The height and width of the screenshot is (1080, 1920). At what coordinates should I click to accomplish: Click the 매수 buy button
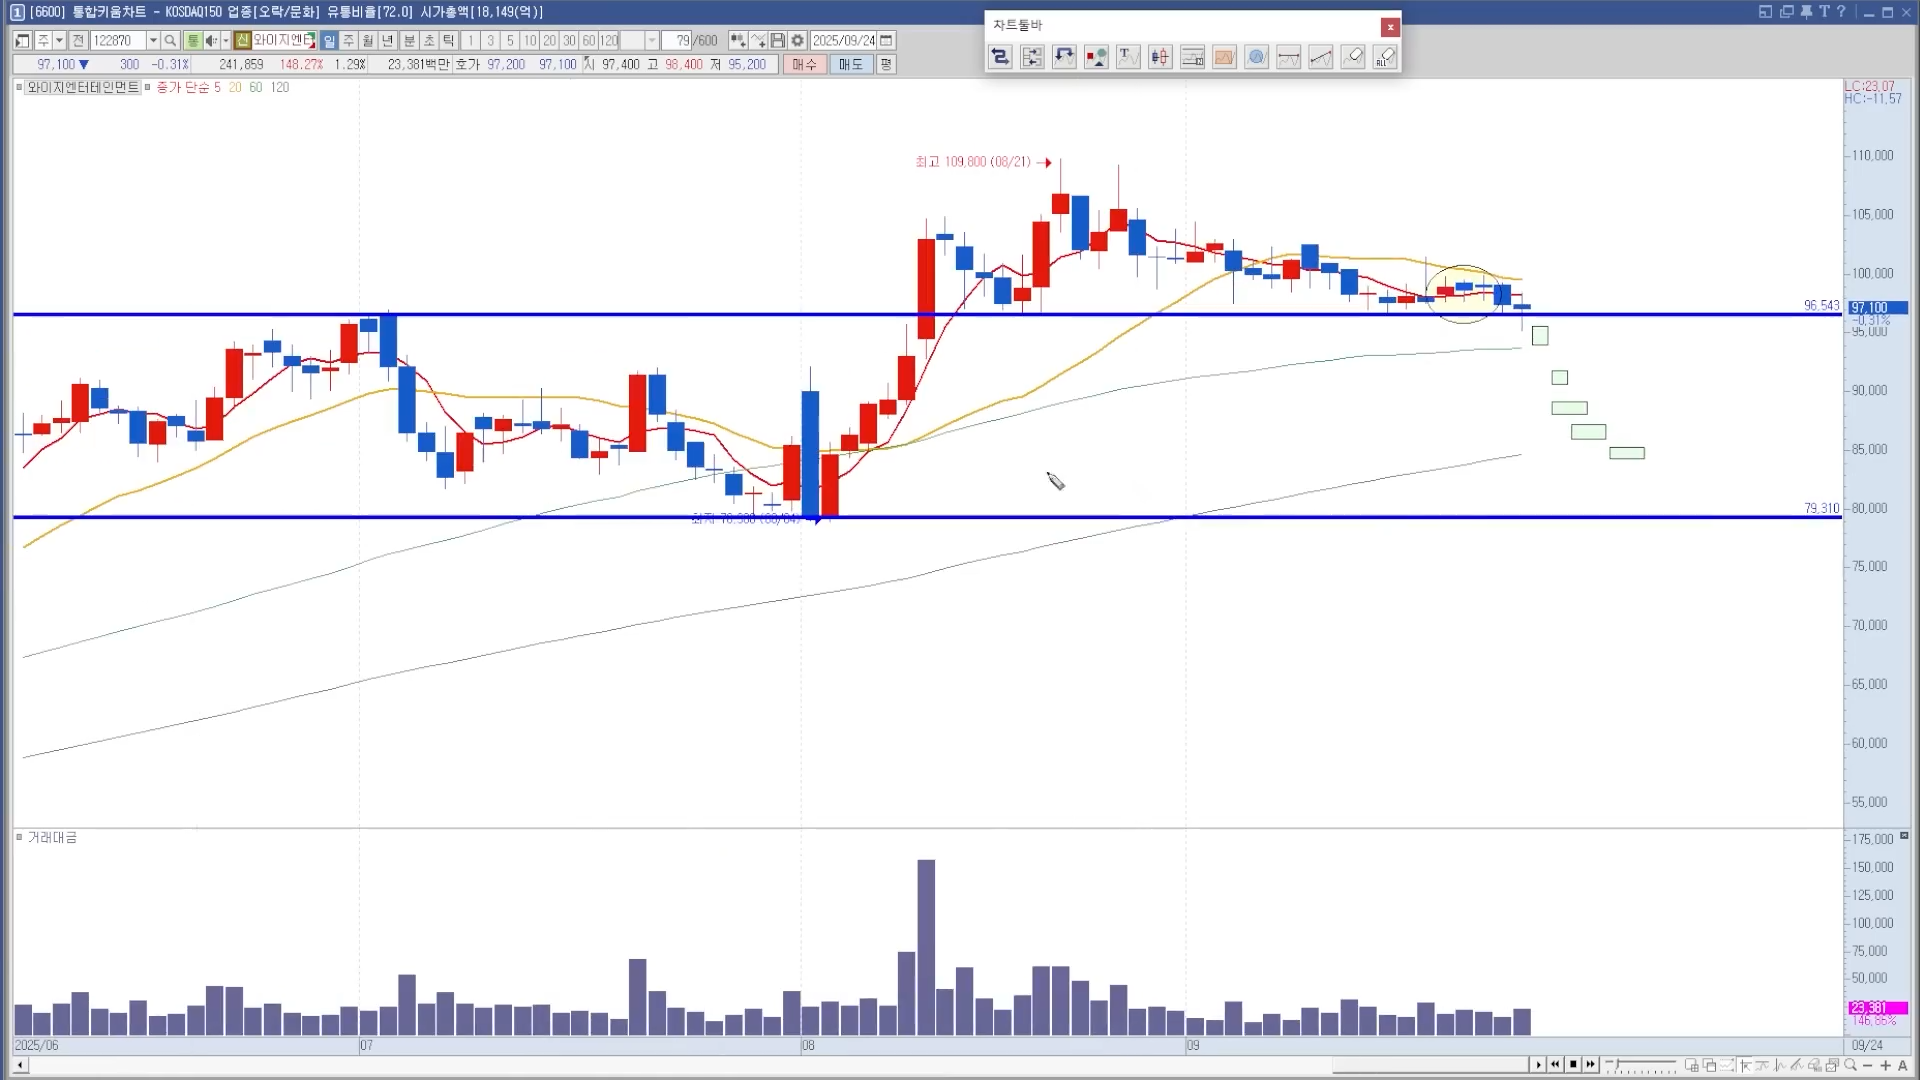click(804, 64)
